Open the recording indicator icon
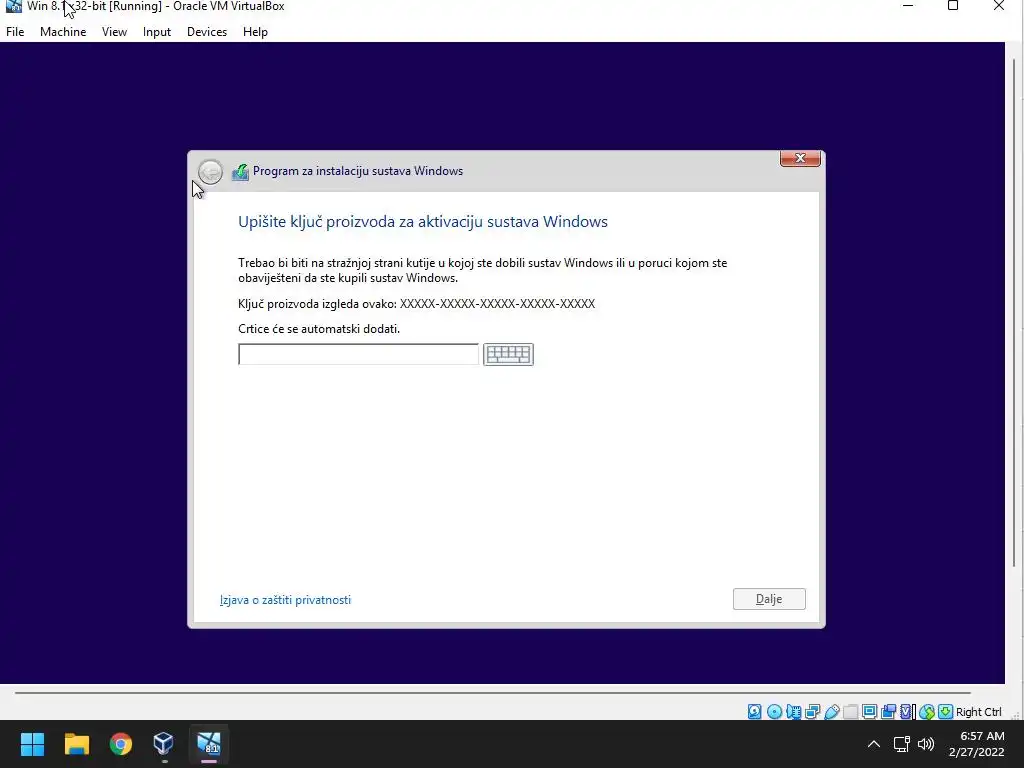This screenshot has width=1024, height=768. click(x=888, y=712)
